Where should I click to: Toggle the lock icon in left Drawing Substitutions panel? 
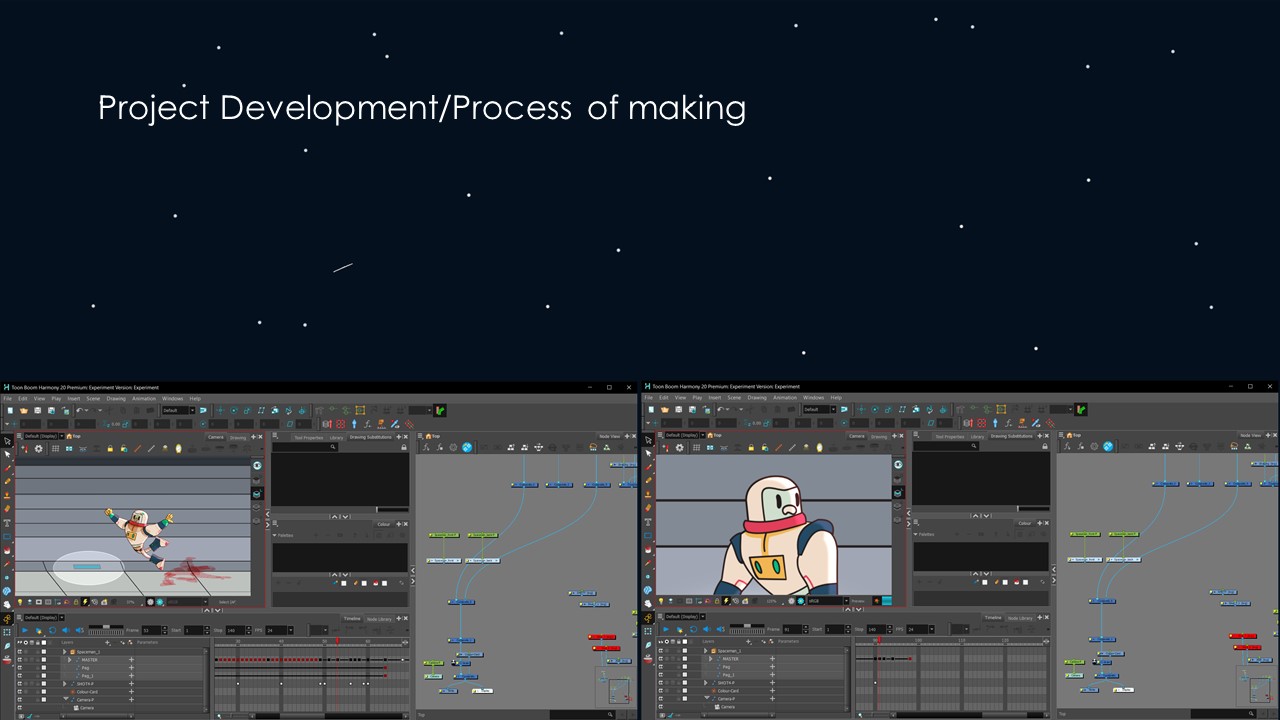pyautogui.click(x=404, y=447)
